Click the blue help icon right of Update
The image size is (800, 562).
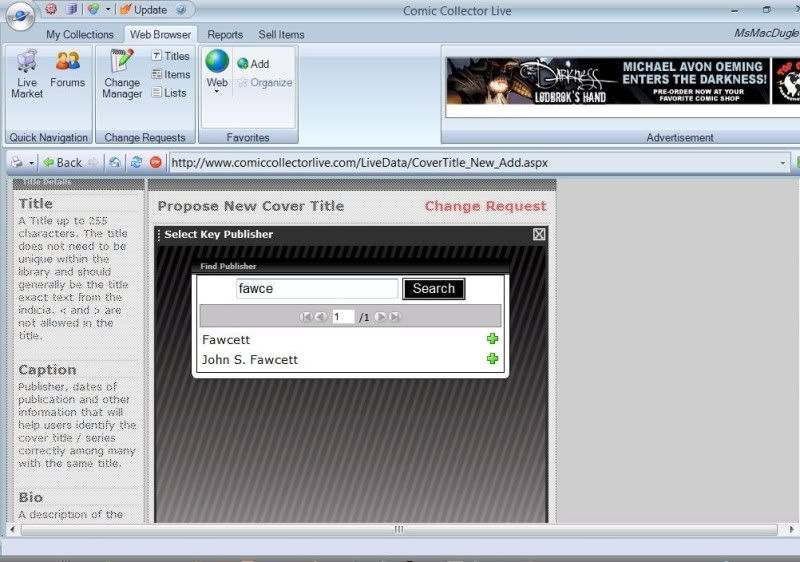coord(180,9)
